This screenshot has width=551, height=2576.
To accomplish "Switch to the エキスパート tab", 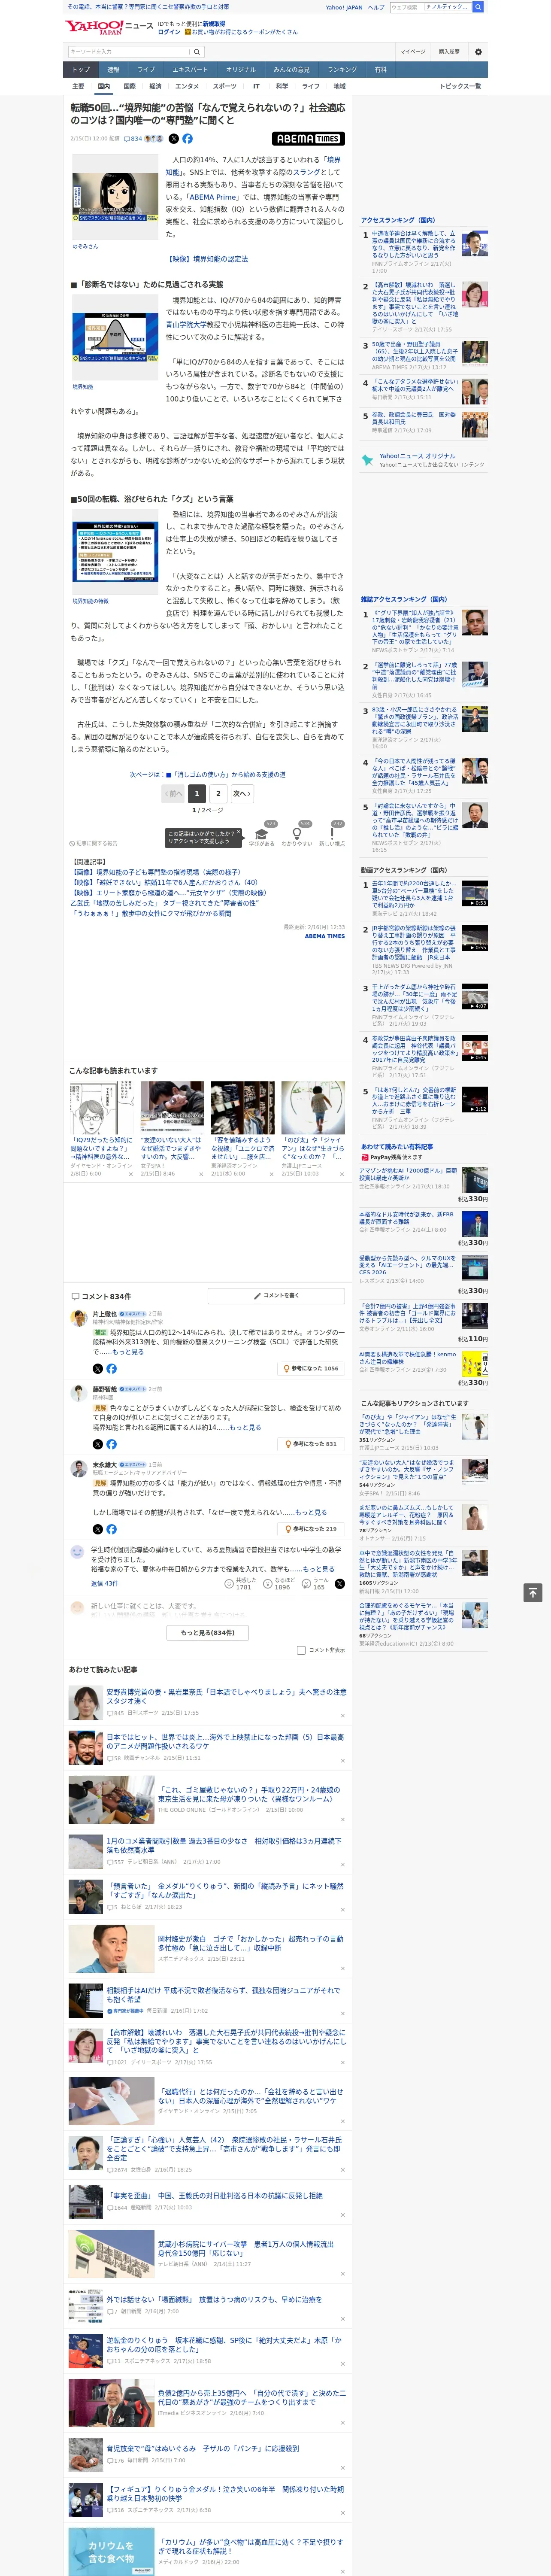I will (190, 69).
